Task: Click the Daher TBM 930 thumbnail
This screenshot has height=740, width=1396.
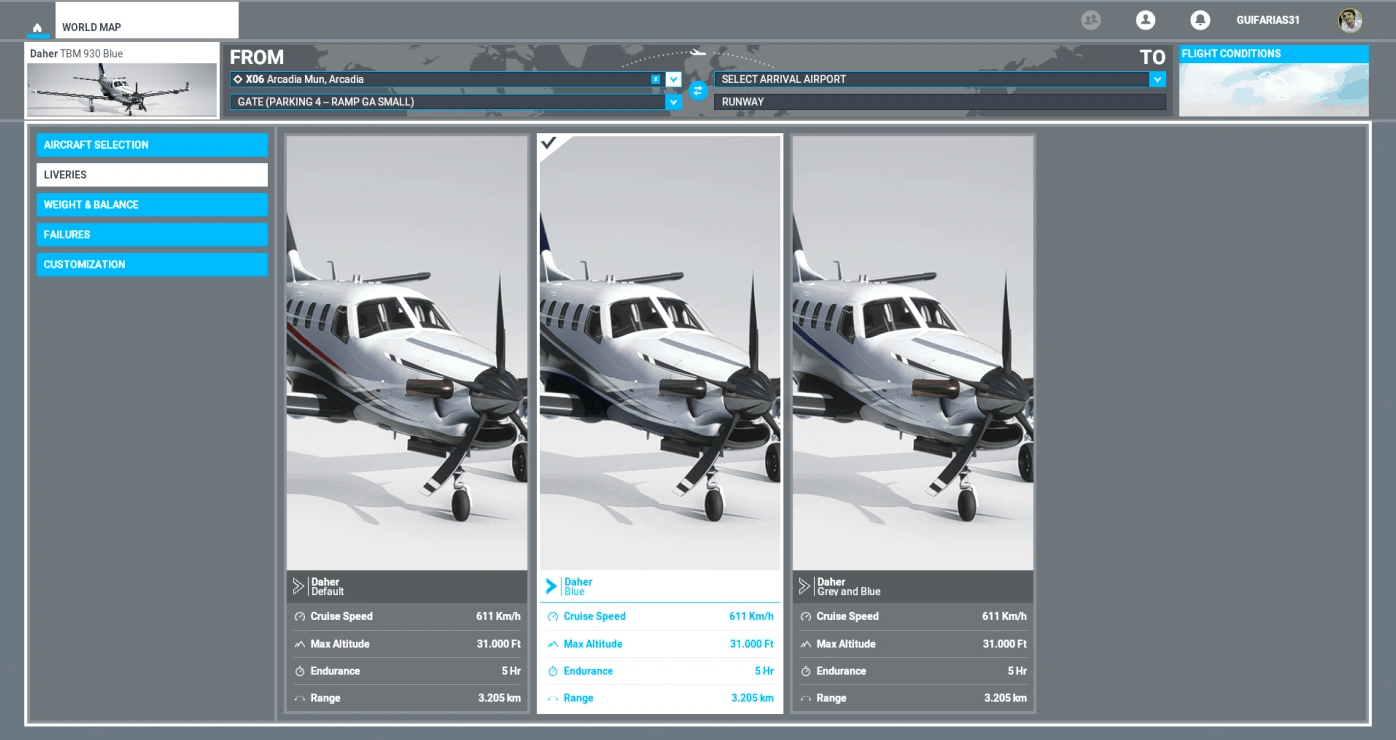Action: pos(122,89)
